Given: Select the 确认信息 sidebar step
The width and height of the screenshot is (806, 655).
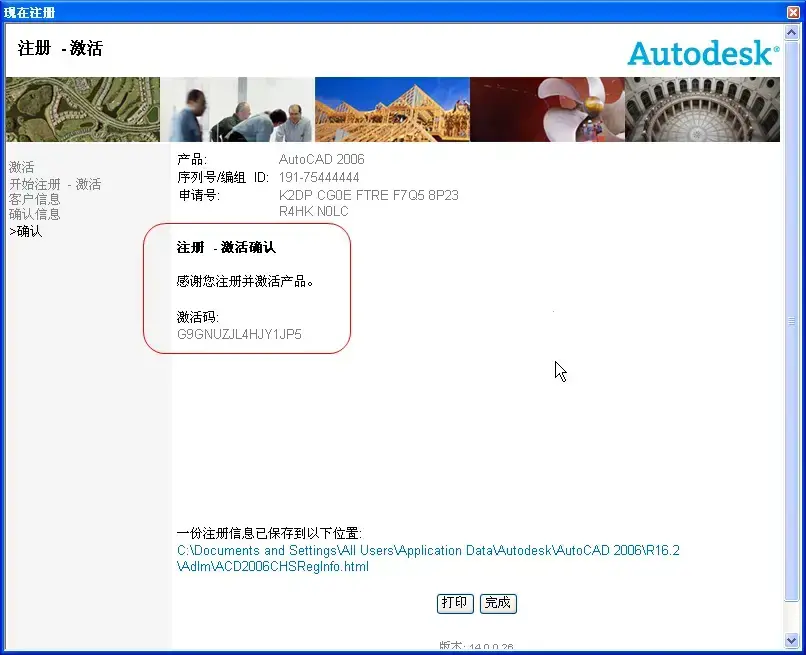Looking at the screenshot, I should 34,214.
